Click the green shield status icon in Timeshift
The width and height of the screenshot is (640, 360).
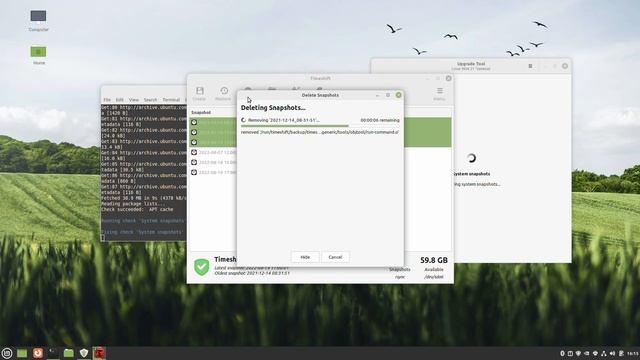(202, 267)
